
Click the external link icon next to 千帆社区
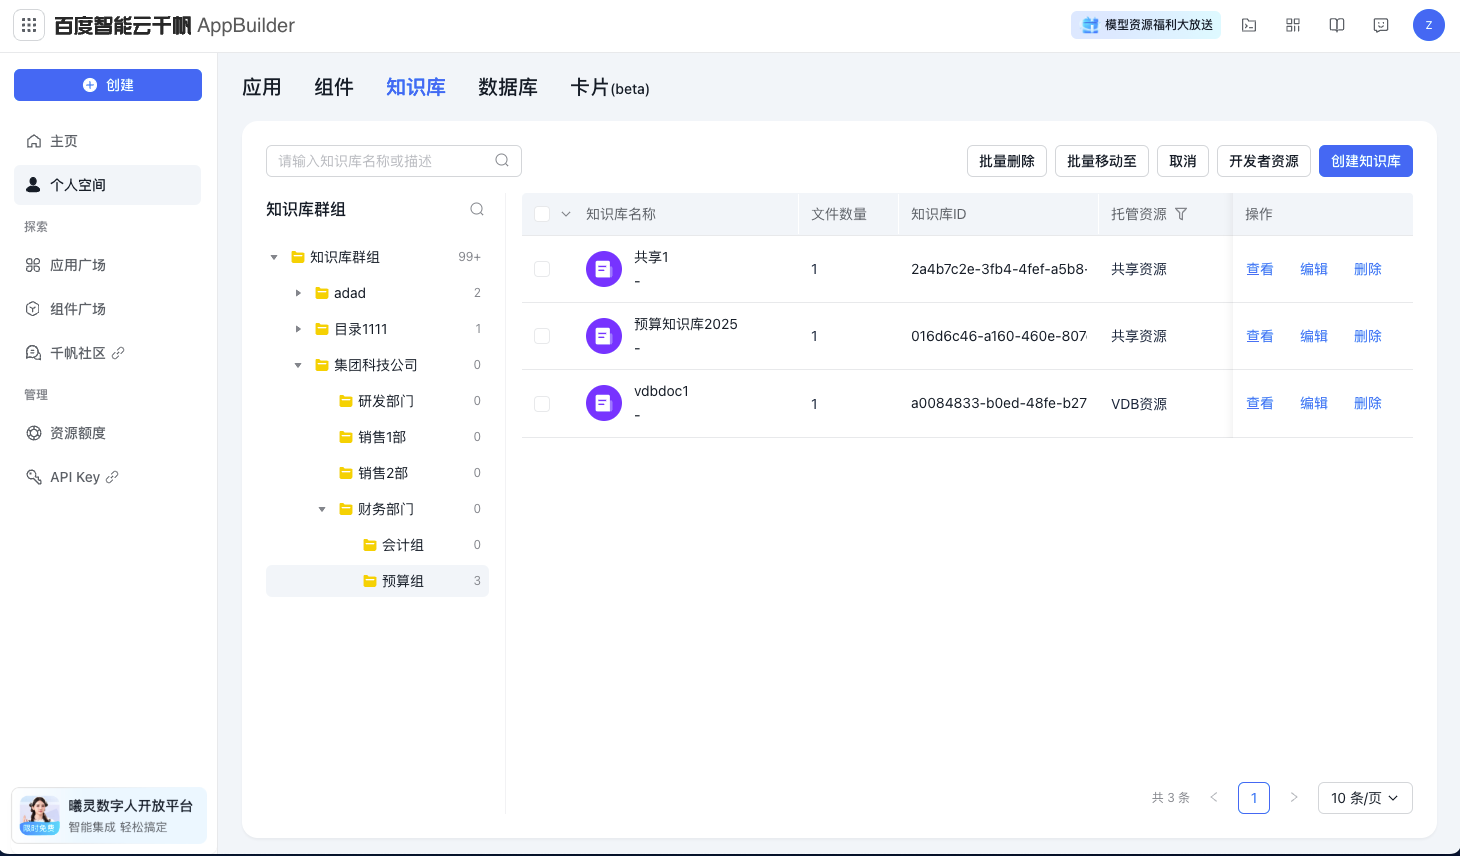click(118, 353)
